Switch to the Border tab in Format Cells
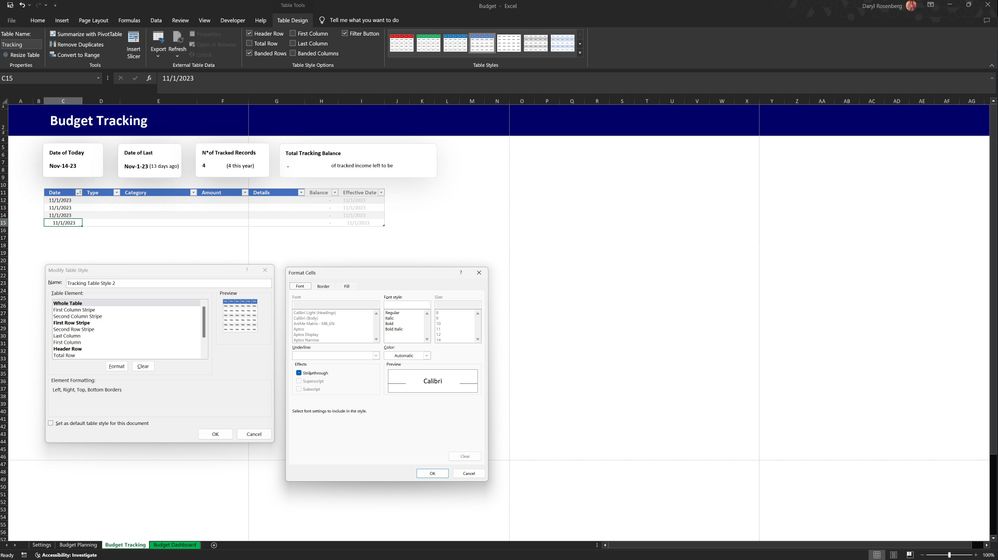The width and height of the screenshot is (998, 560). pyautogui.click(x=323, y=286)
